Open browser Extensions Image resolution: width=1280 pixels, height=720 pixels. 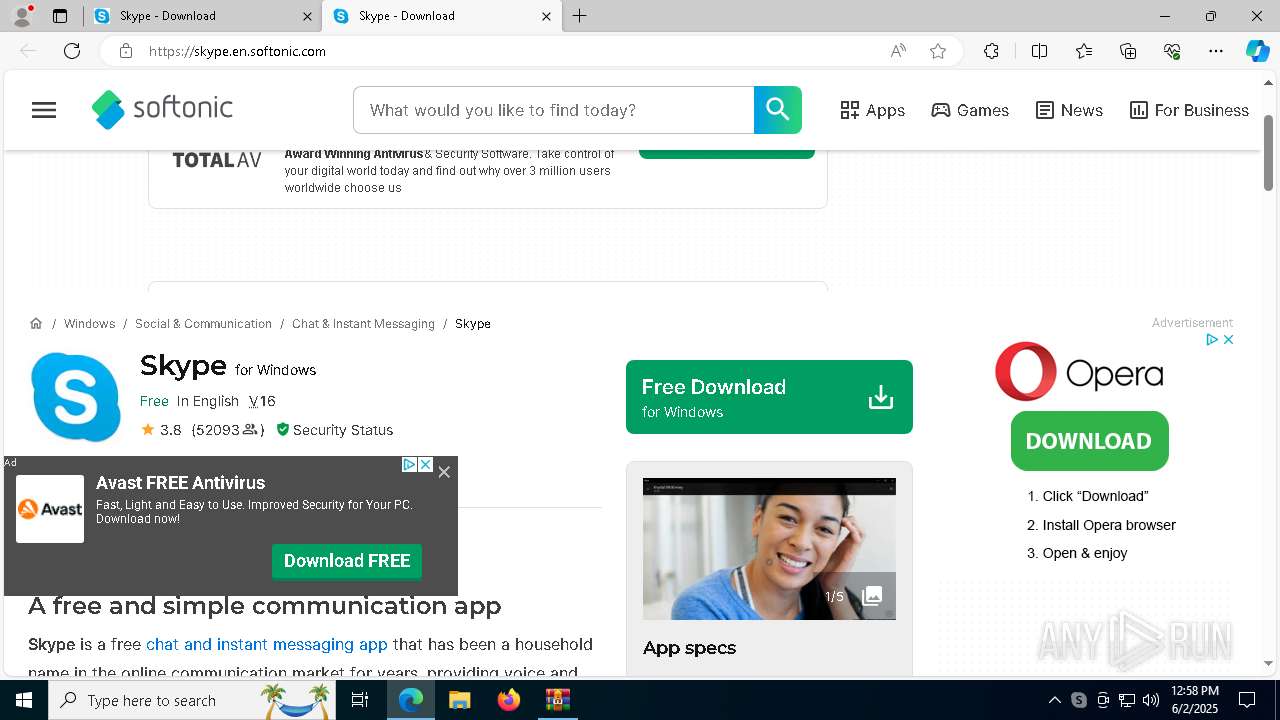pyautogui.click(x=991, y=51)
